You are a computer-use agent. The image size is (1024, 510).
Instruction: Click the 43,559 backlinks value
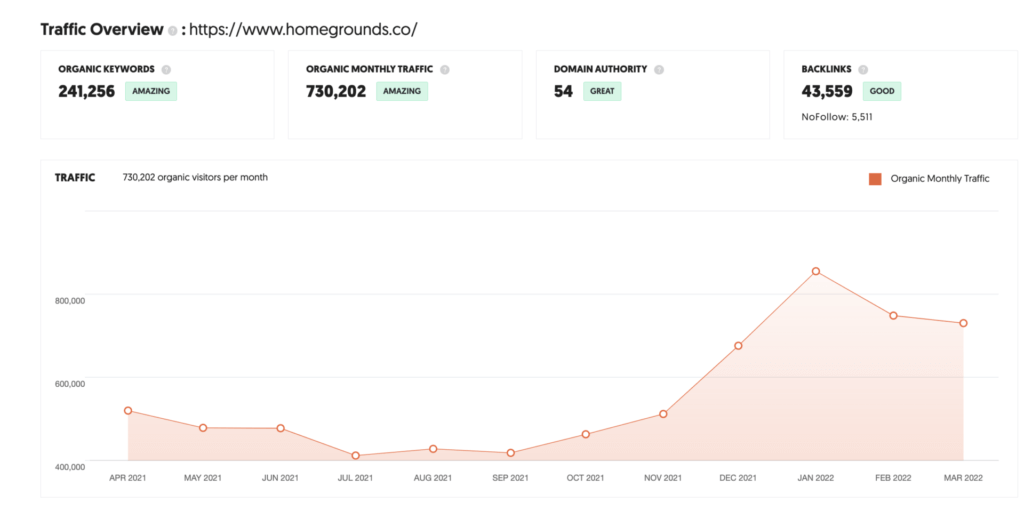click(827, 91)
